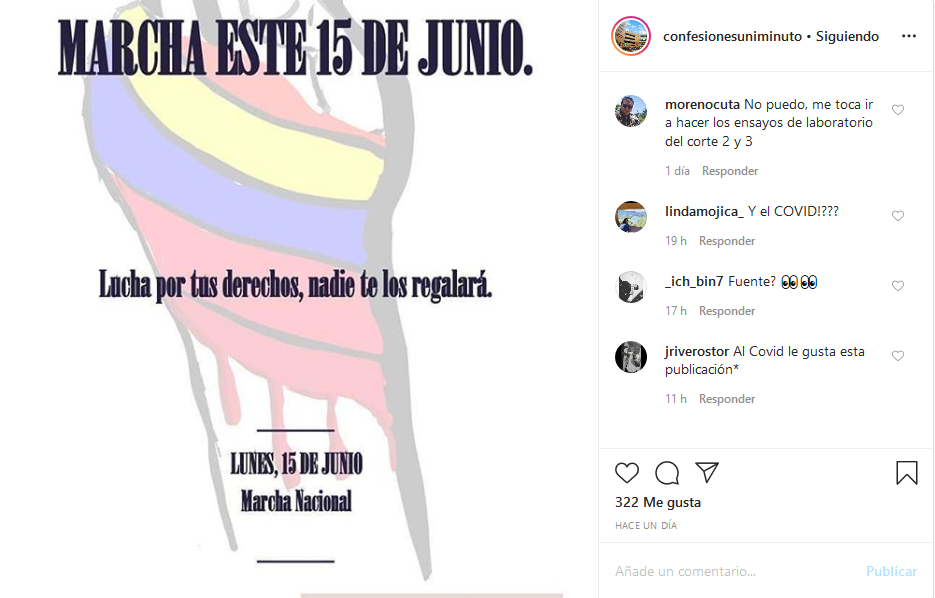View the 322 Me gusta likes list
The height and width of the screenshot is (598, 935).
(658, 503)
